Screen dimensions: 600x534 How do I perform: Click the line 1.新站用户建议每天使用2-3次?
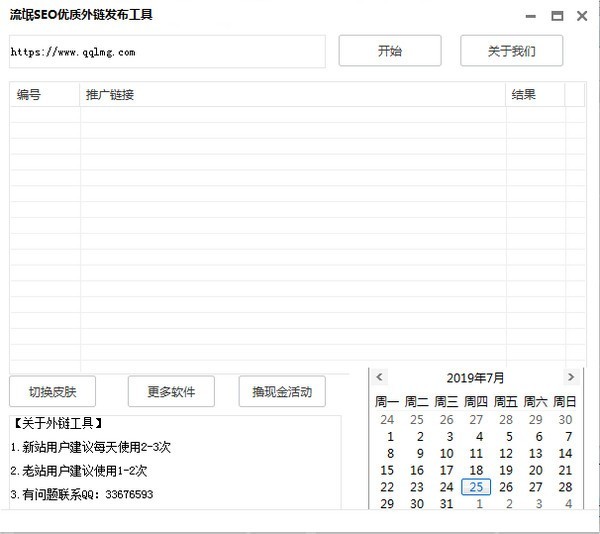click(91, 447)
